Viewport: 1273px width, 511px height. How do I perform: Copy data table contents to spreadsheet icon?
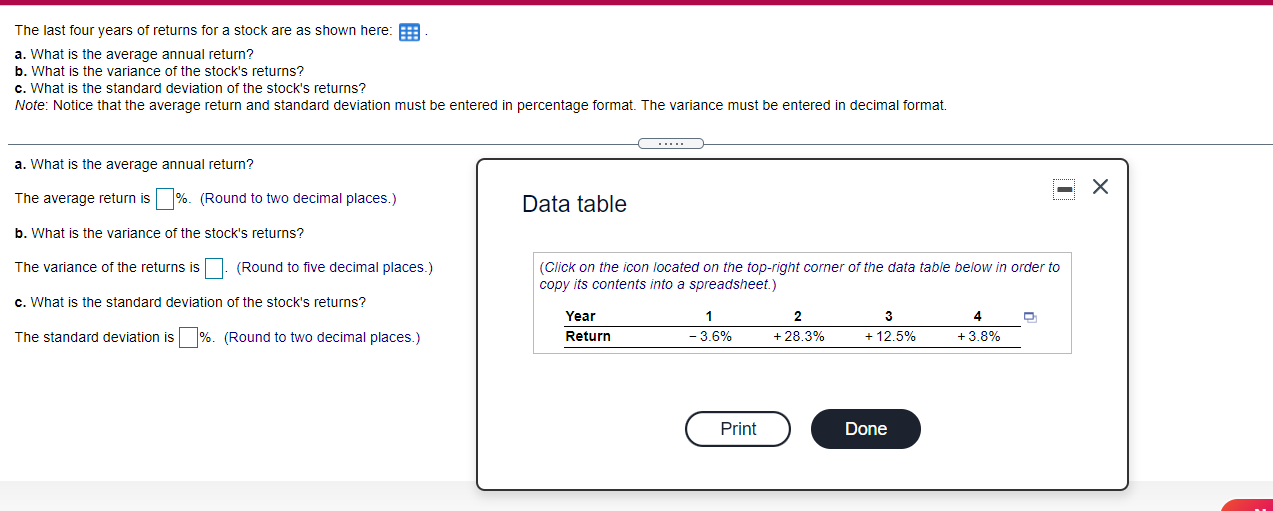point(1030,317)
